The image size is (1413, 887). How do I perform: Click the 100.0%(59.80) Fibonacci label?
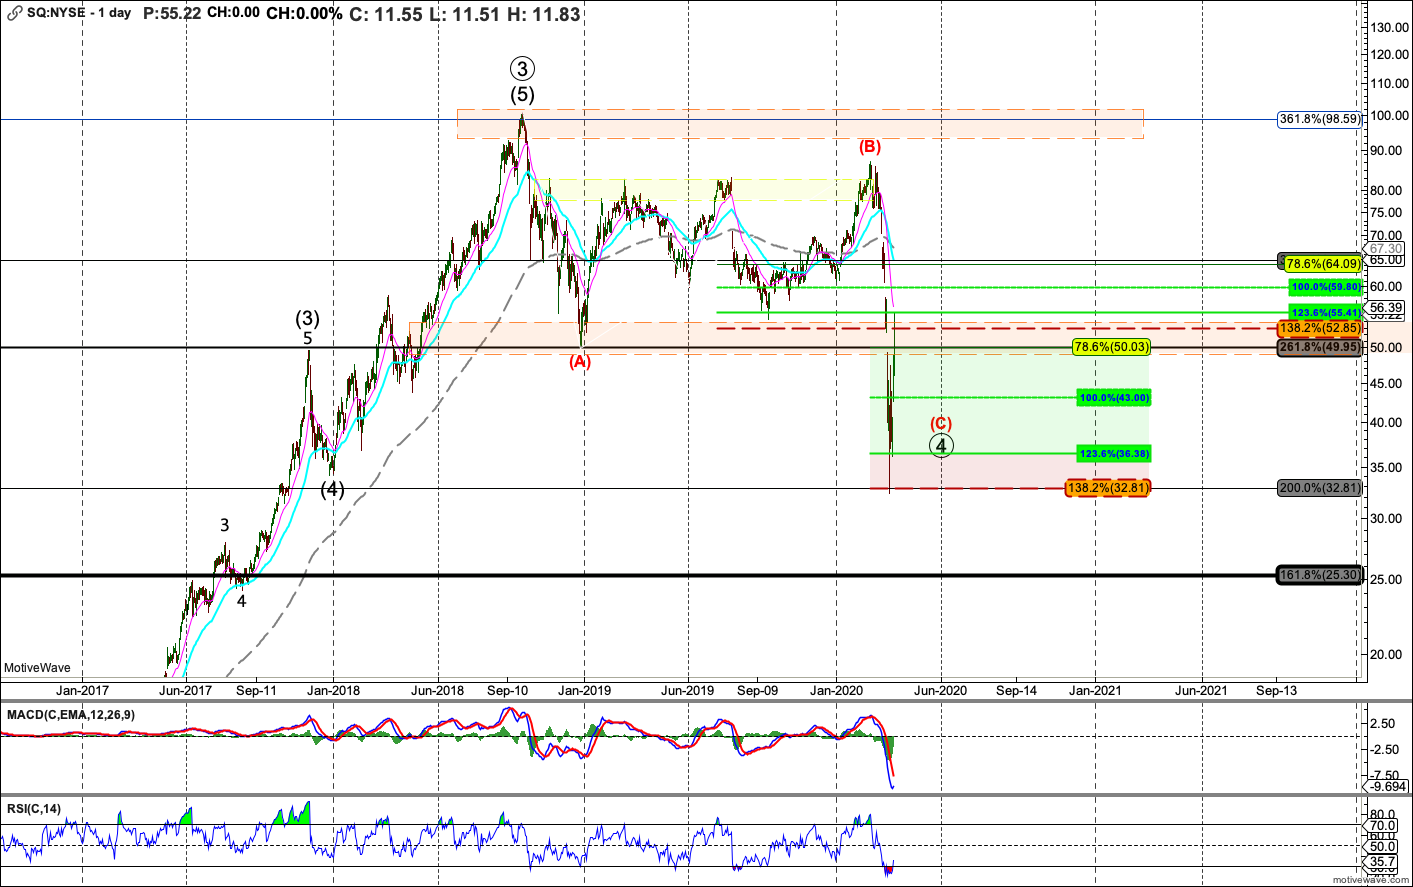(1325, 287)
